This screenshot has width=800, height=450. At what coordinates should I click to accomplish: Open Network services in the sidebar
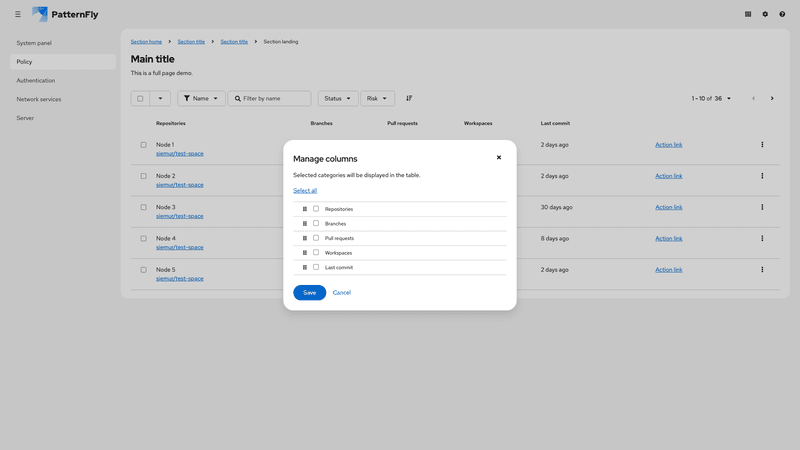pyautogui.click(x=39, y=99)
